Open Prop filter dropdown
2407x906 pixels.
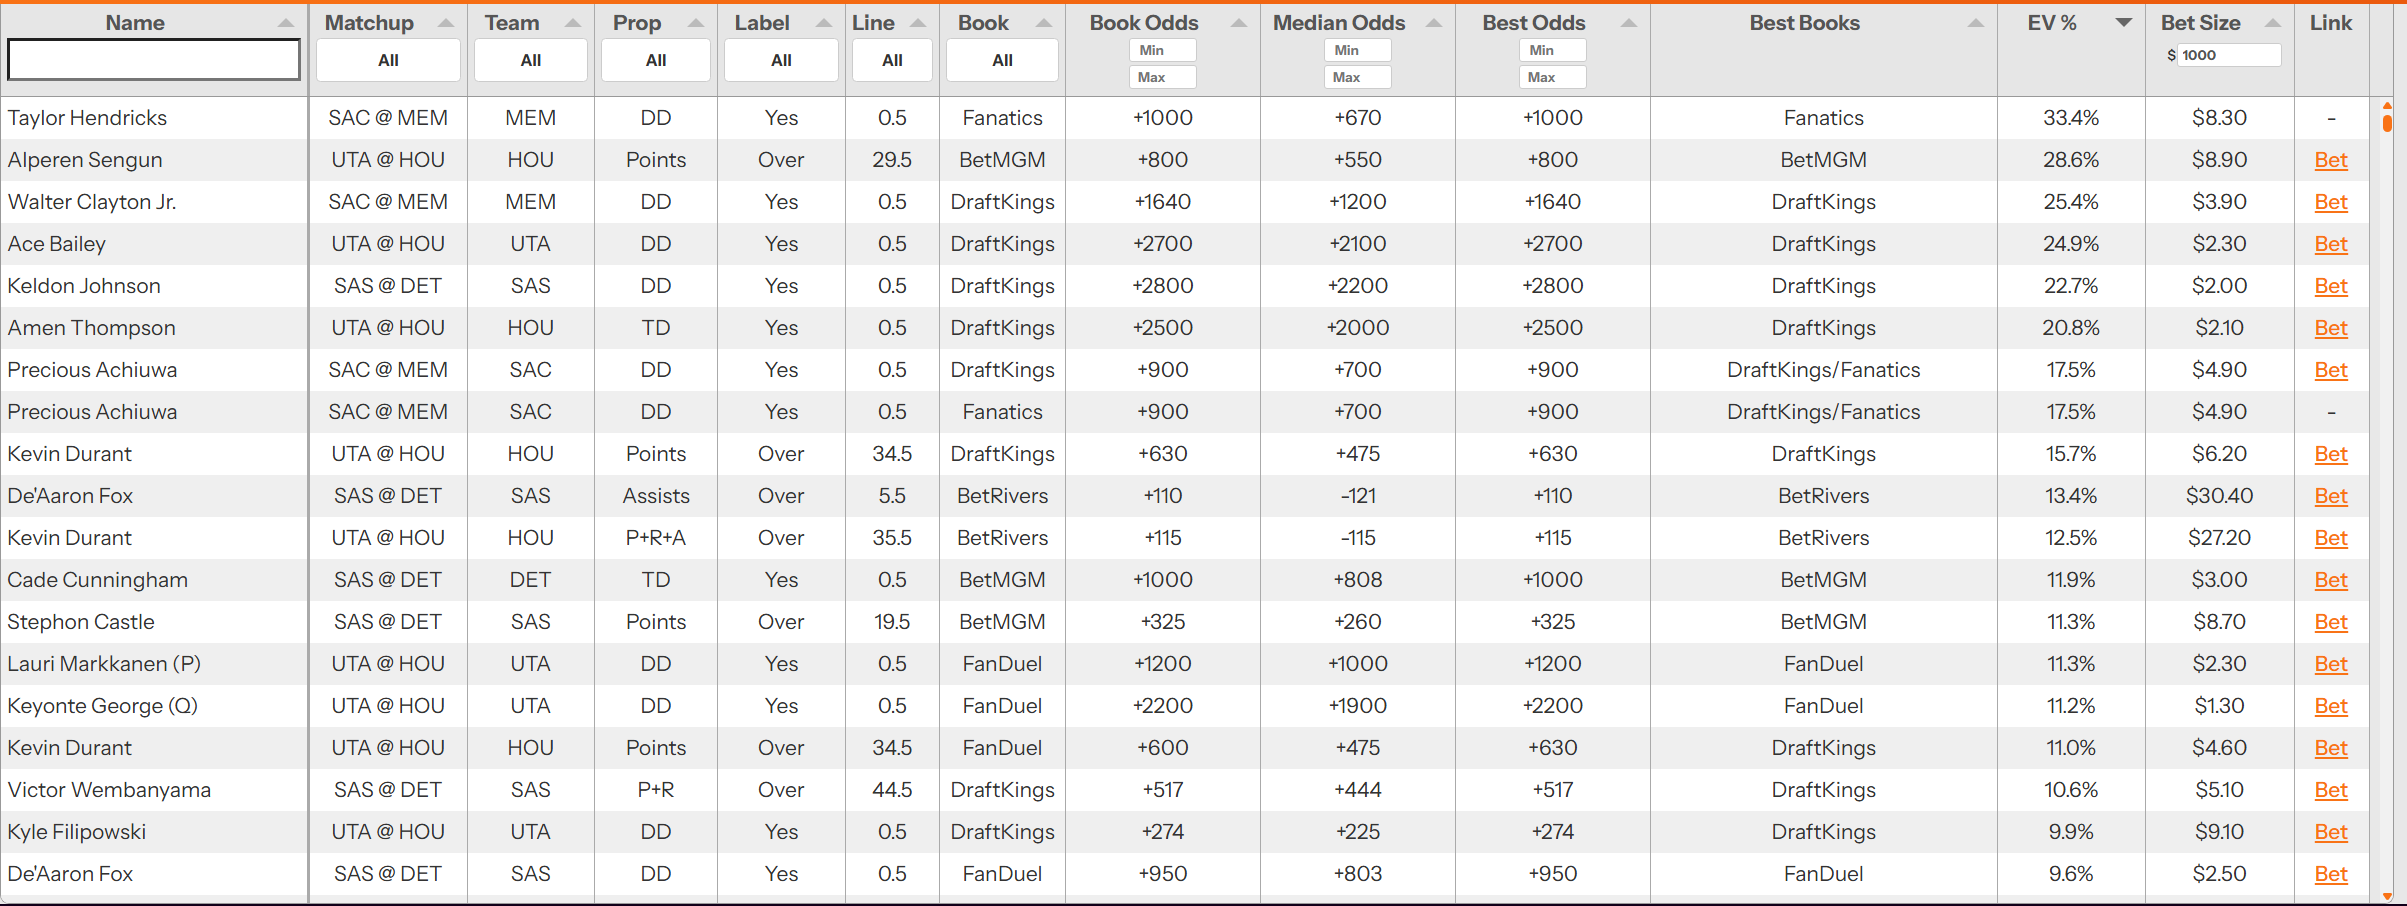(656, 60)
